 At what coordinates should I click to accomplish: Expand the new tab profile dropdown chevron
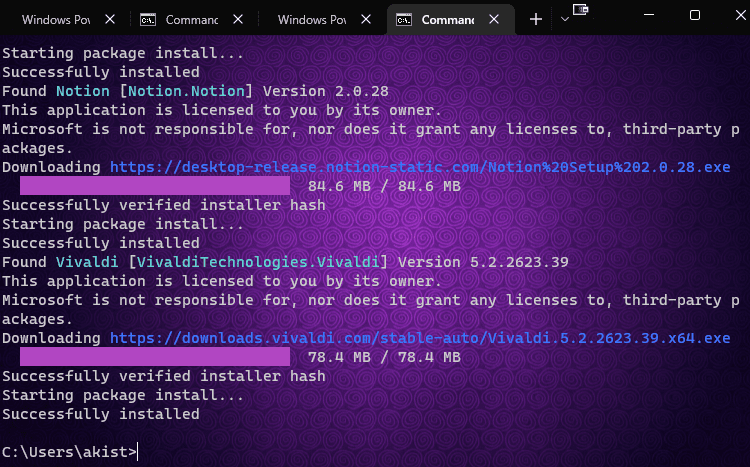click(x=565, y=20)
